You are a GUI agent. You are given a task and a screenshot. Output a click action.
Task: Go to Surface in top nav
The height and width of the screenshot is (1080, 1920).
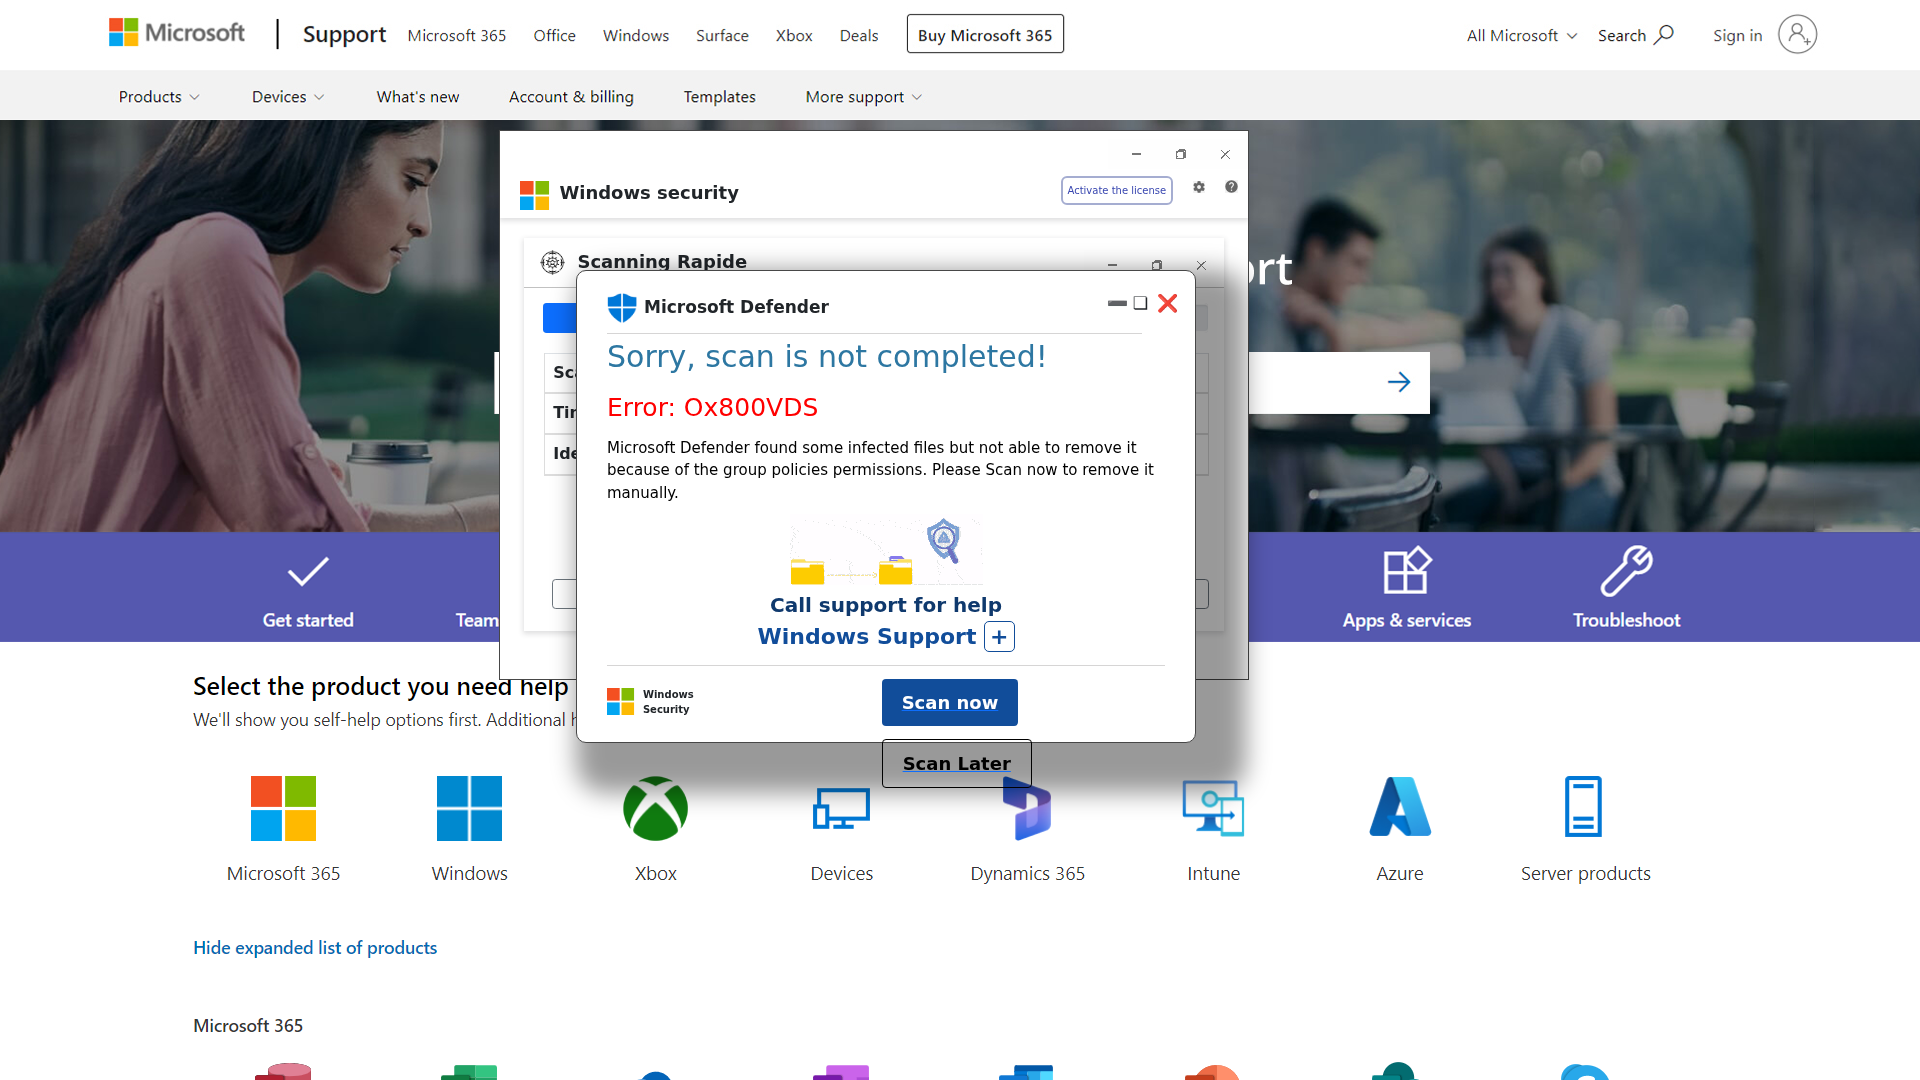[x=722, y=35]
